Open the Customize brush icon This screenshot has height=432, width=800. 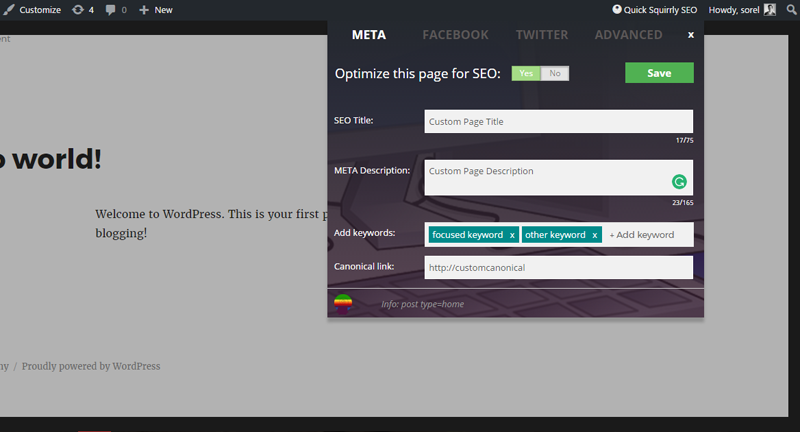point(9,10)
